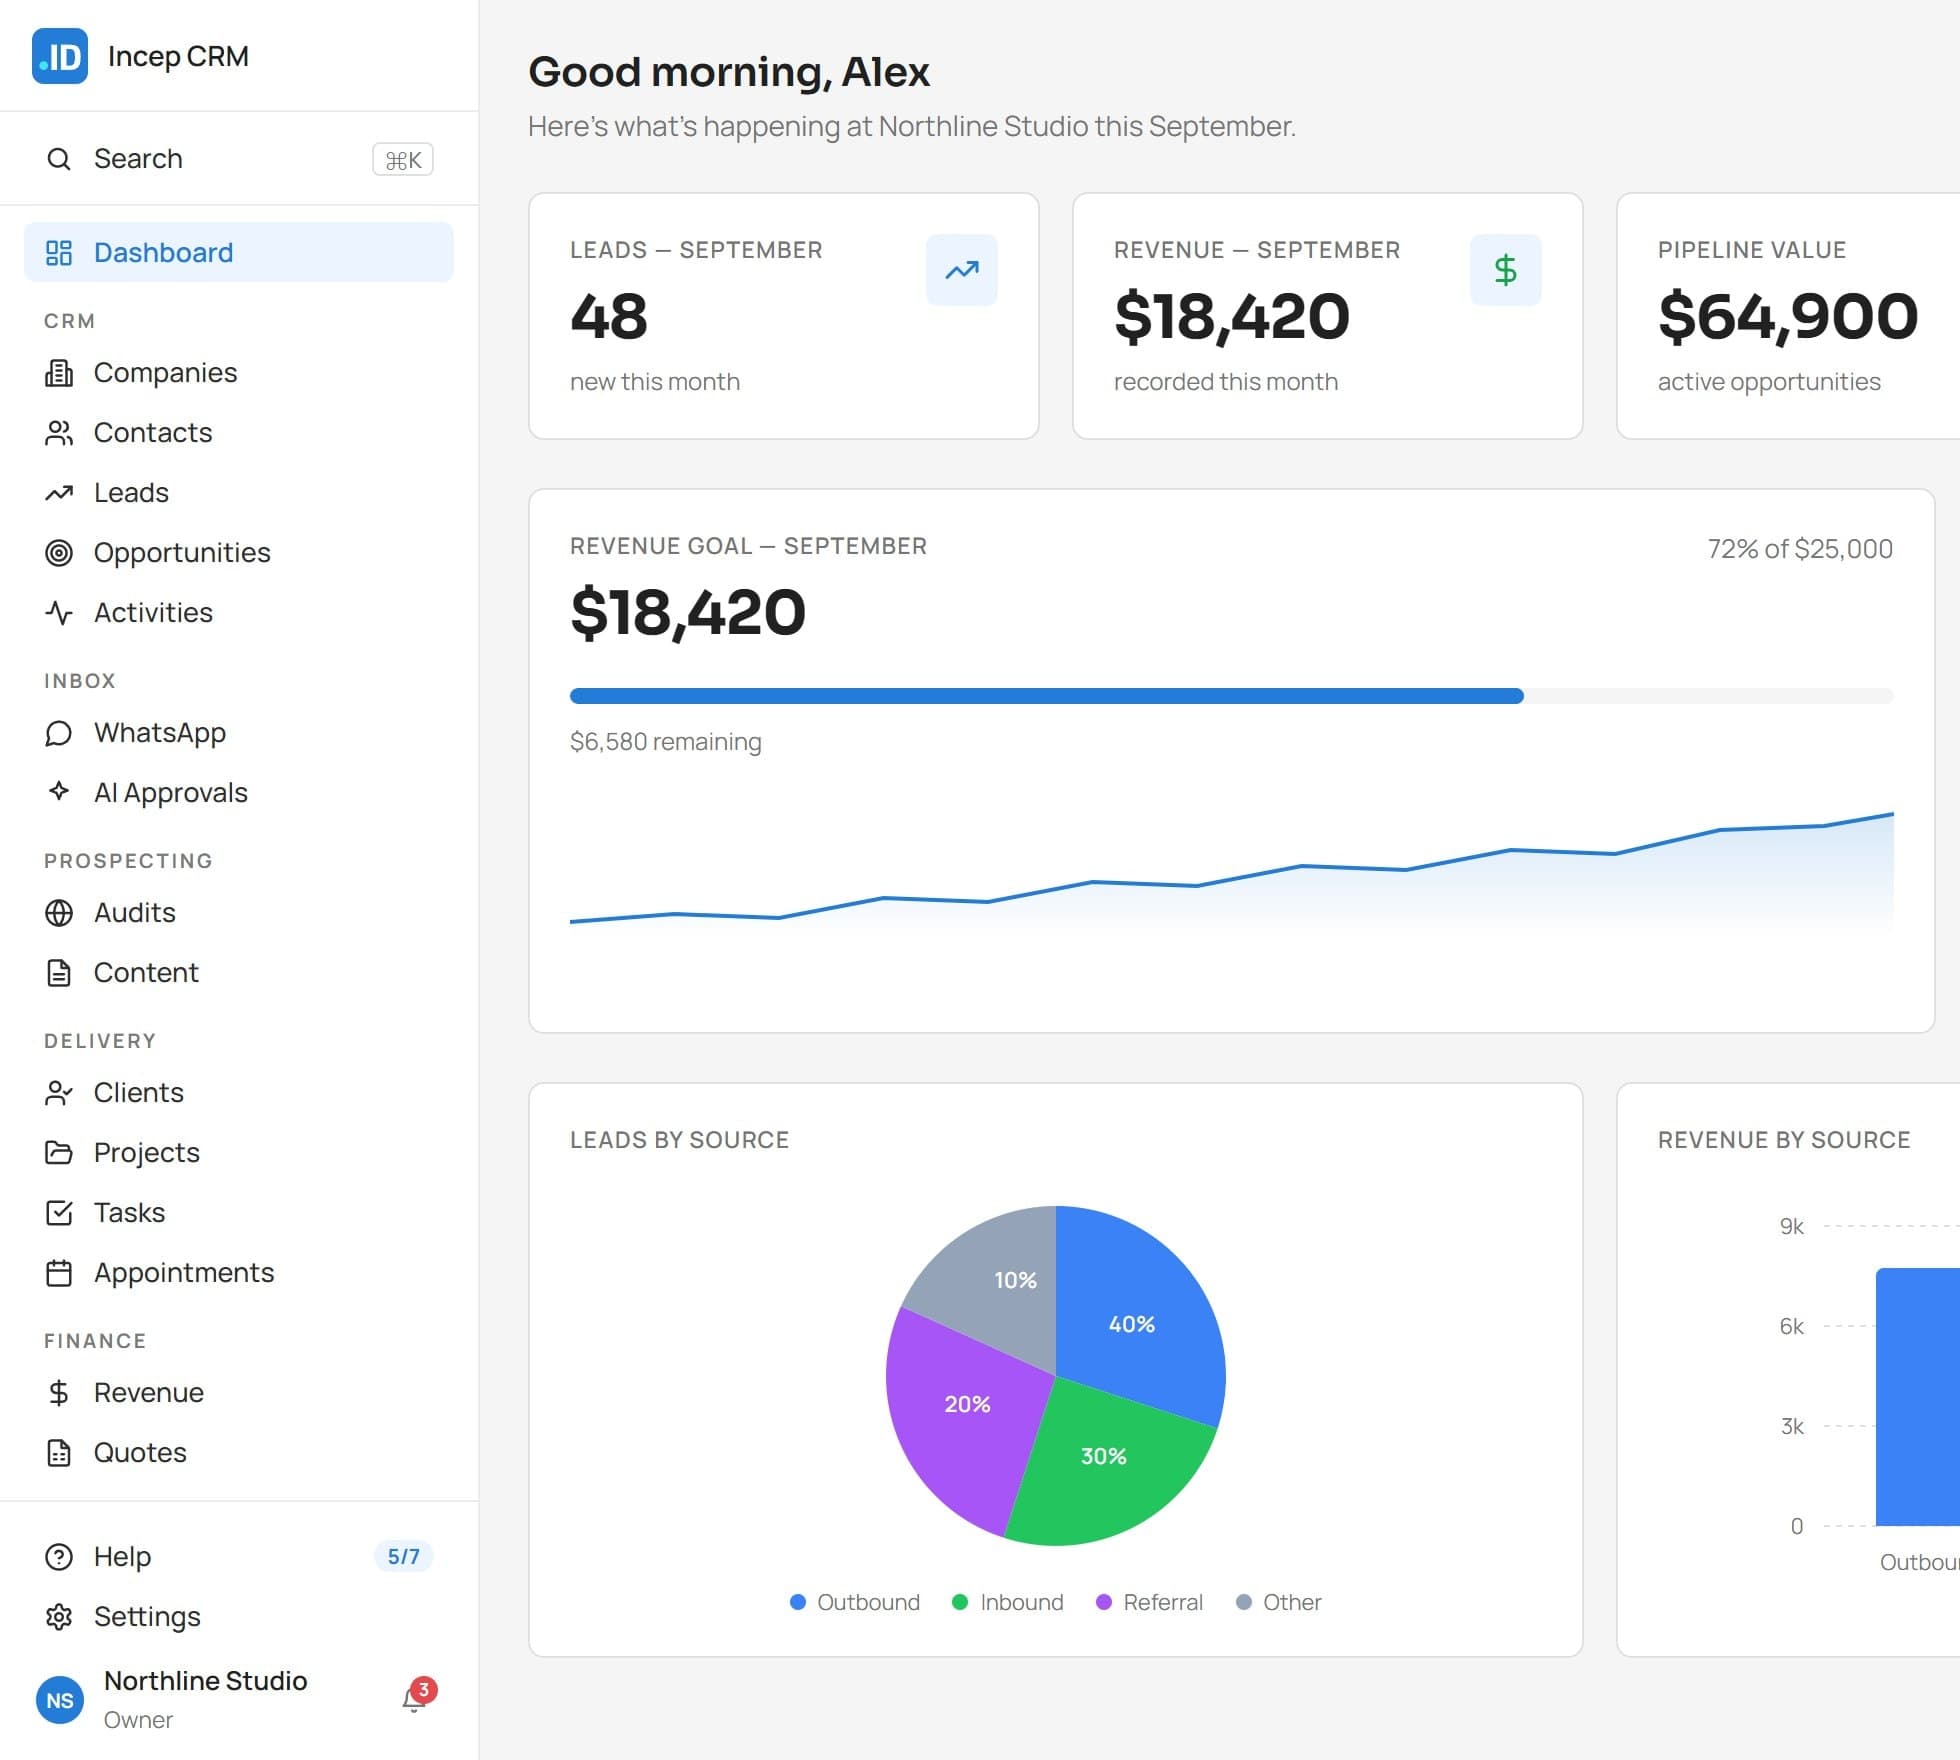Viewport: 1960px width, 1760px height.
Task: Click the $64,900 pipeline value figure
Action: (x=1788, y=317)
